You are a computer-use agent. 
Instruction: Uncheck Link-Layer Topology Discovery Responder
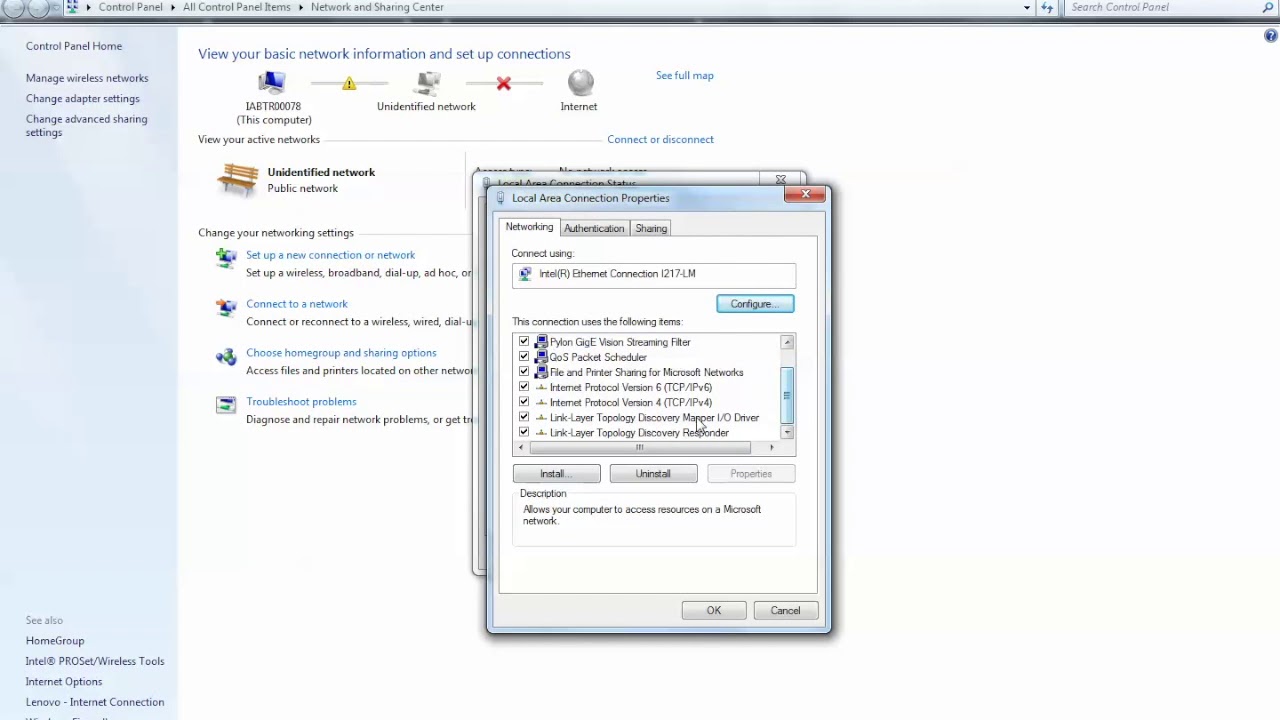[524, 432]
